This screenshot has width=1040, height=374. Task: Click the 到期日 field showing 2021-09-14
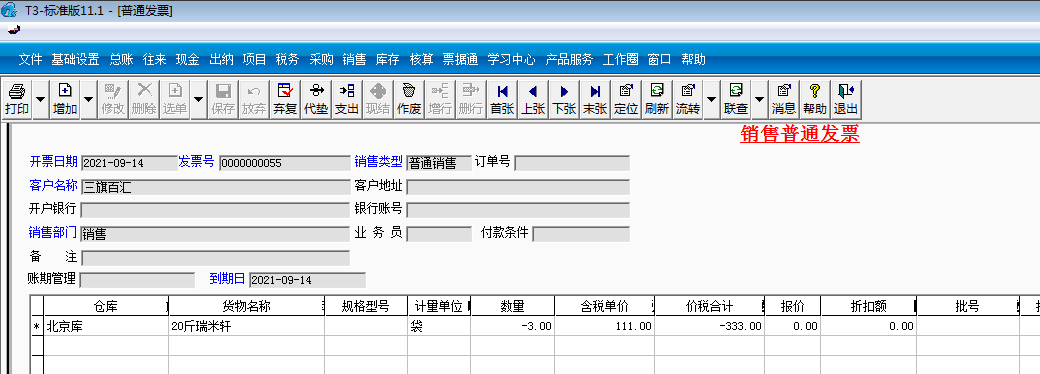point(307,280)
